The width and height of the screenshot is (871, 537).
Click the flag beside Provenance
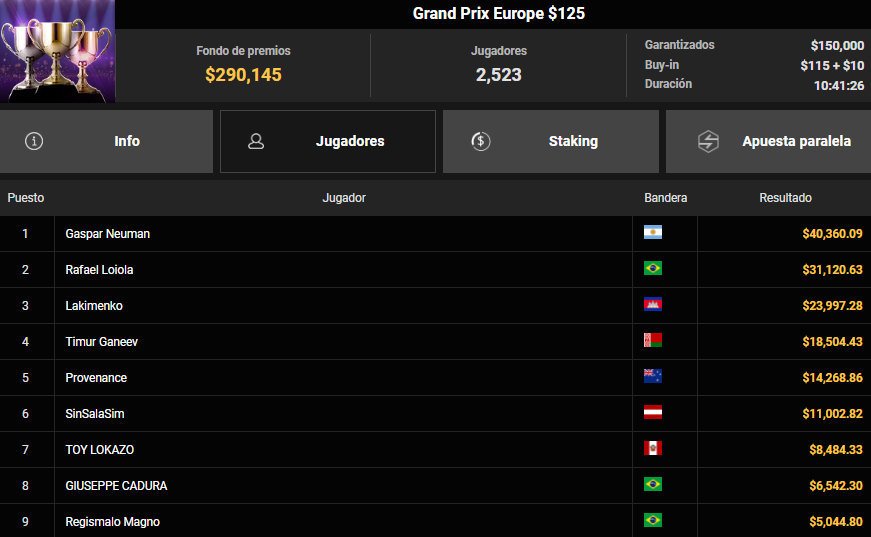[653, 377]
